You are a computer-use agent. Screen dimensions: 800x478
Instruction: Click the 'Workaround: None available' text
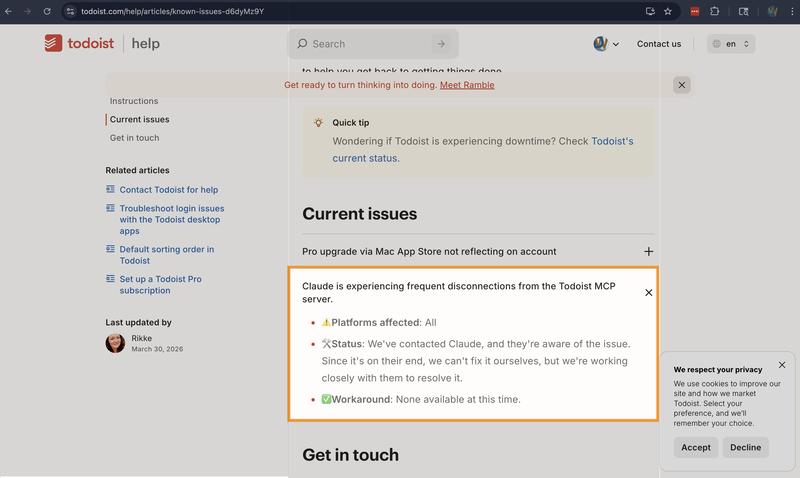pyautogui.click(x=421, y=399)
